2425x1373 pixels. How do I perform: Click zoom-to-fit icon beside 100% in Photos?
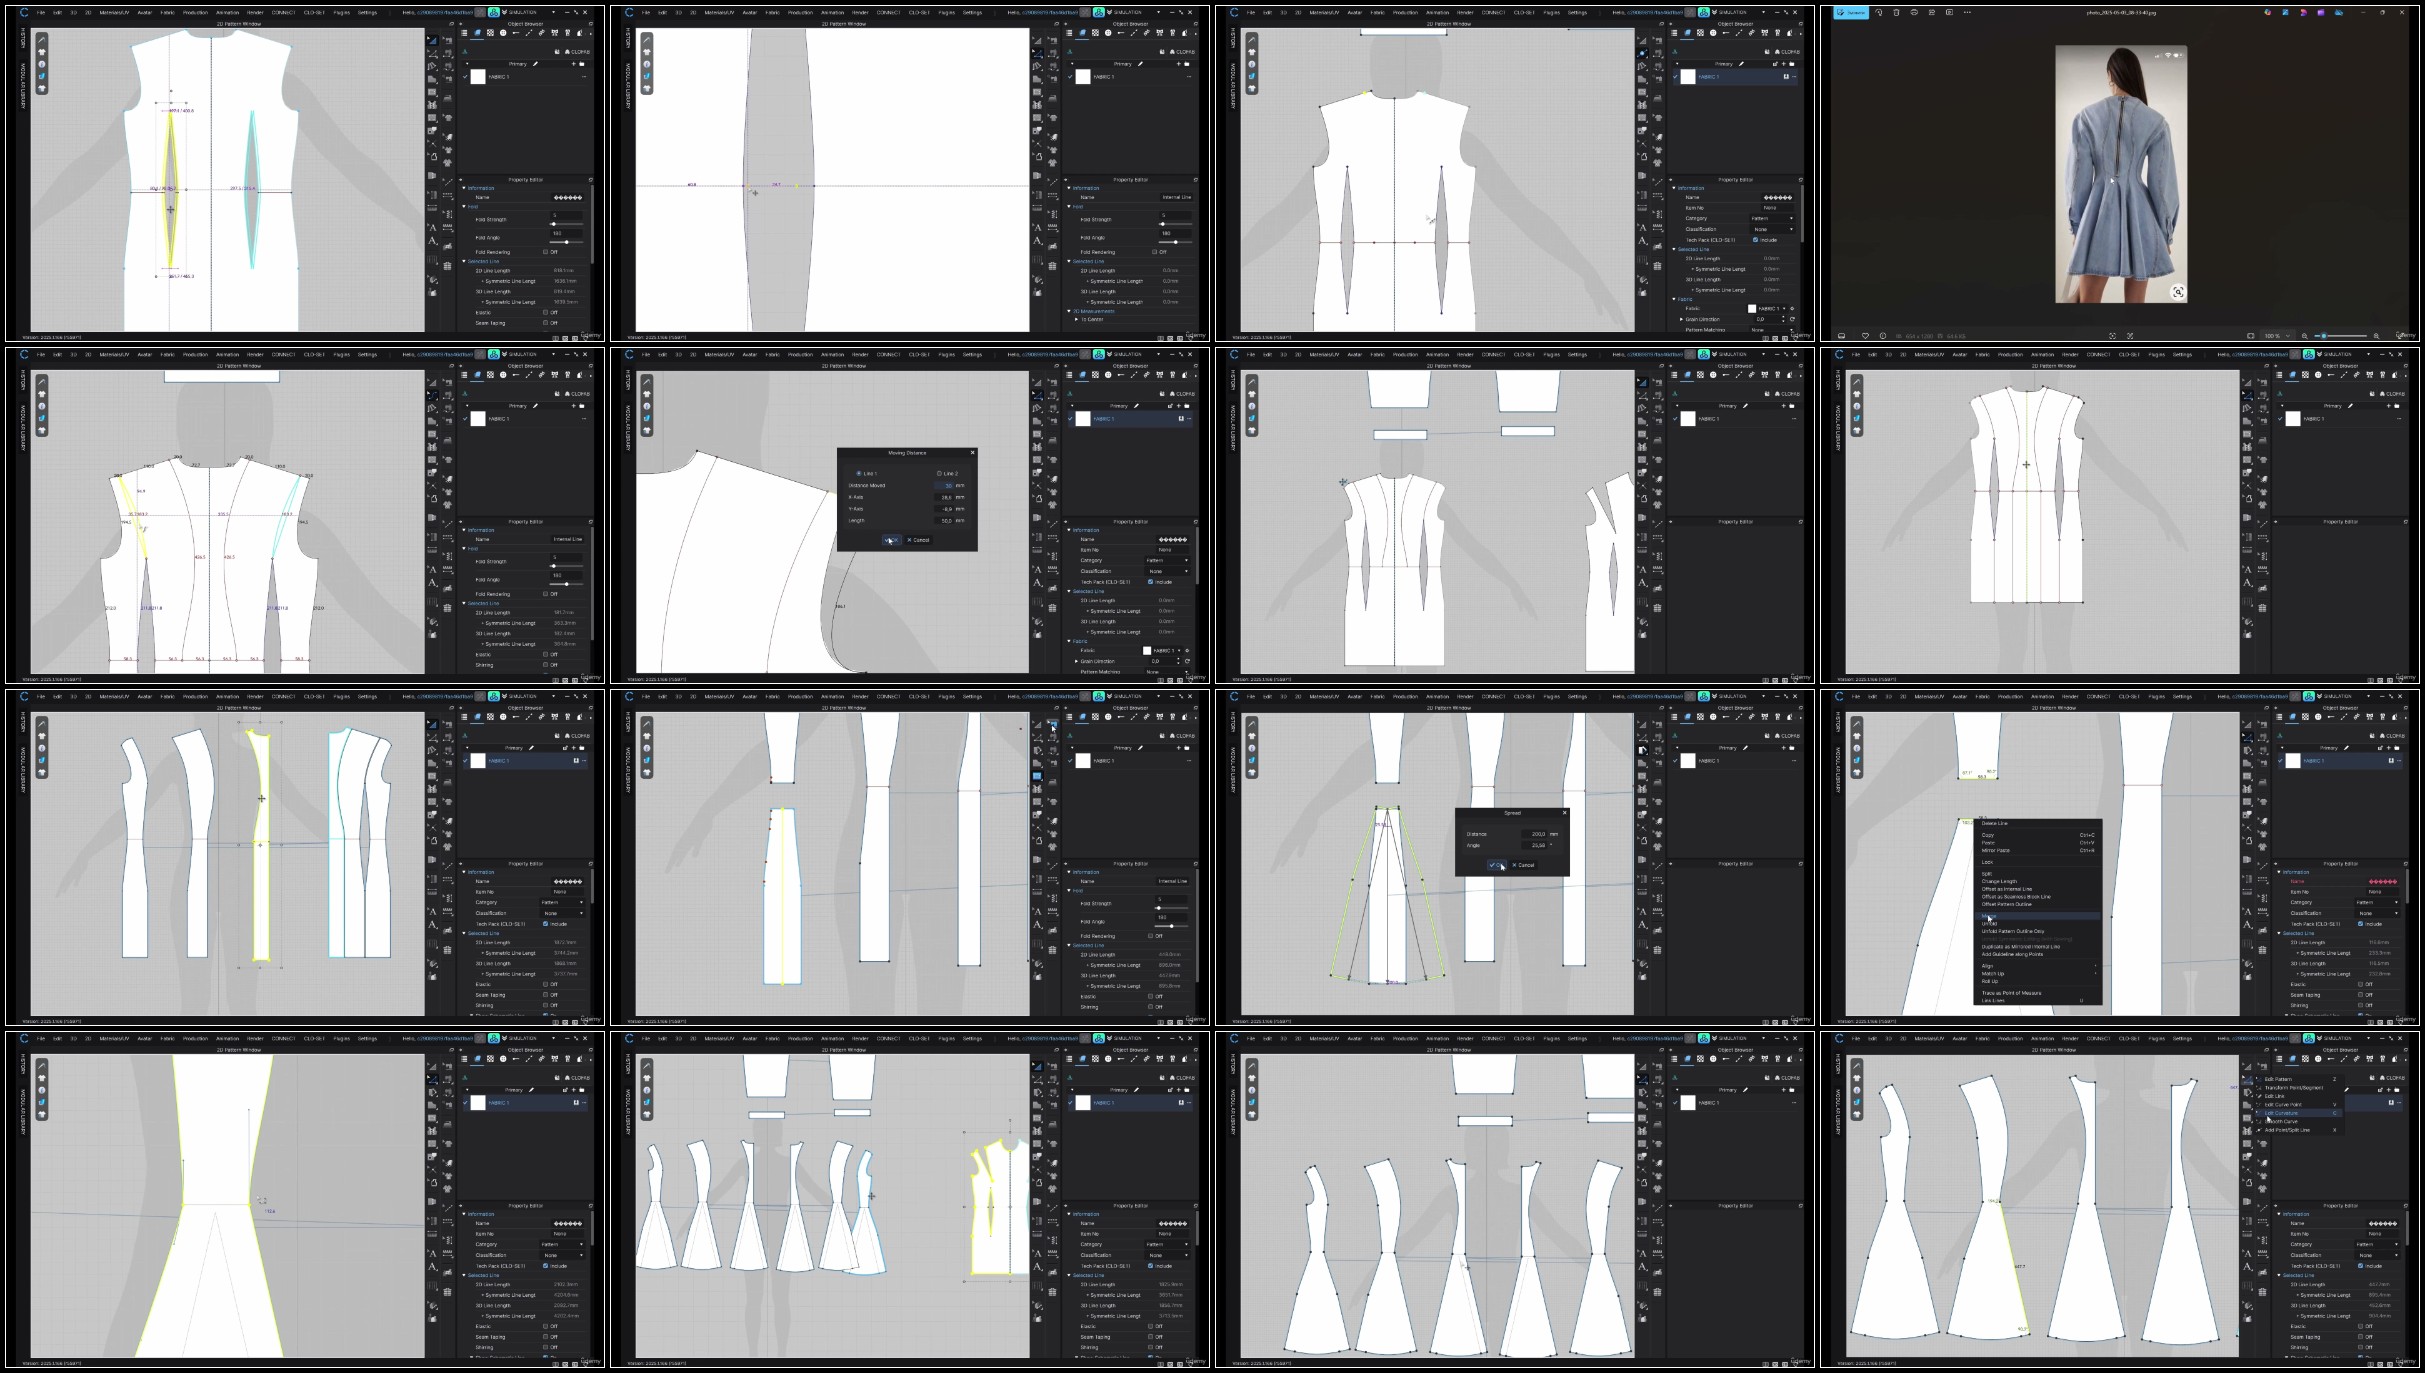[x=2251, y=336]
